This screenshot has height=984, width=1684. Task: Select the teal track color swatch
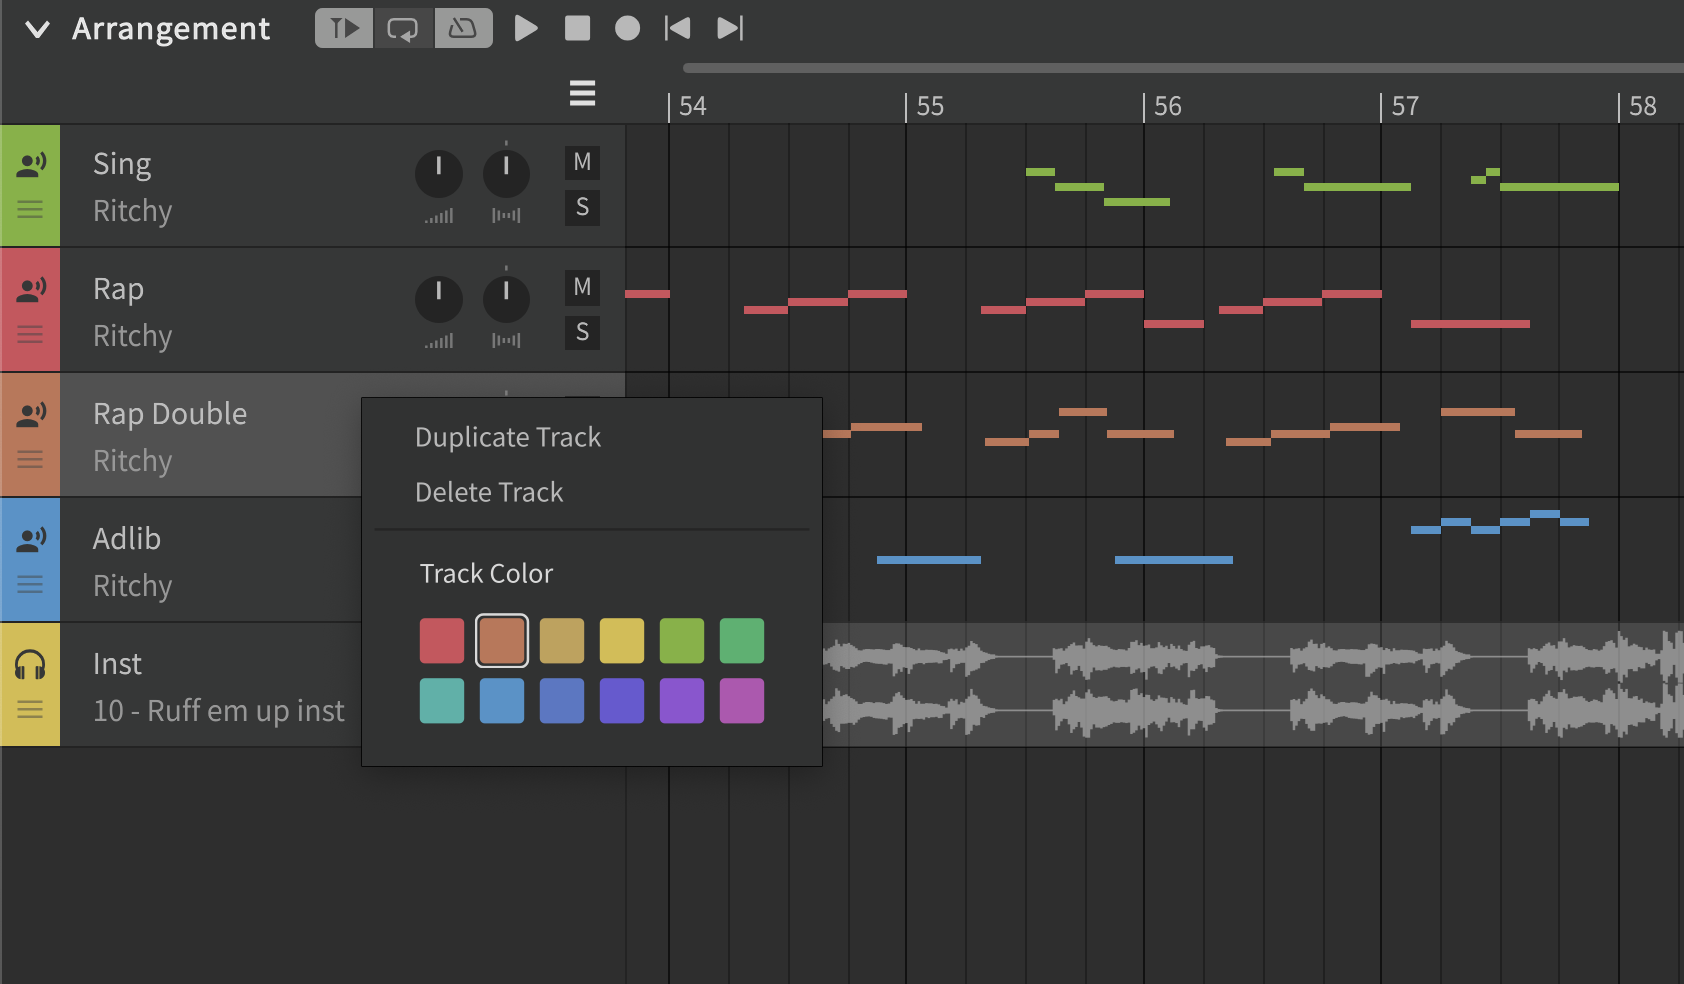click(x=442, y=701)
